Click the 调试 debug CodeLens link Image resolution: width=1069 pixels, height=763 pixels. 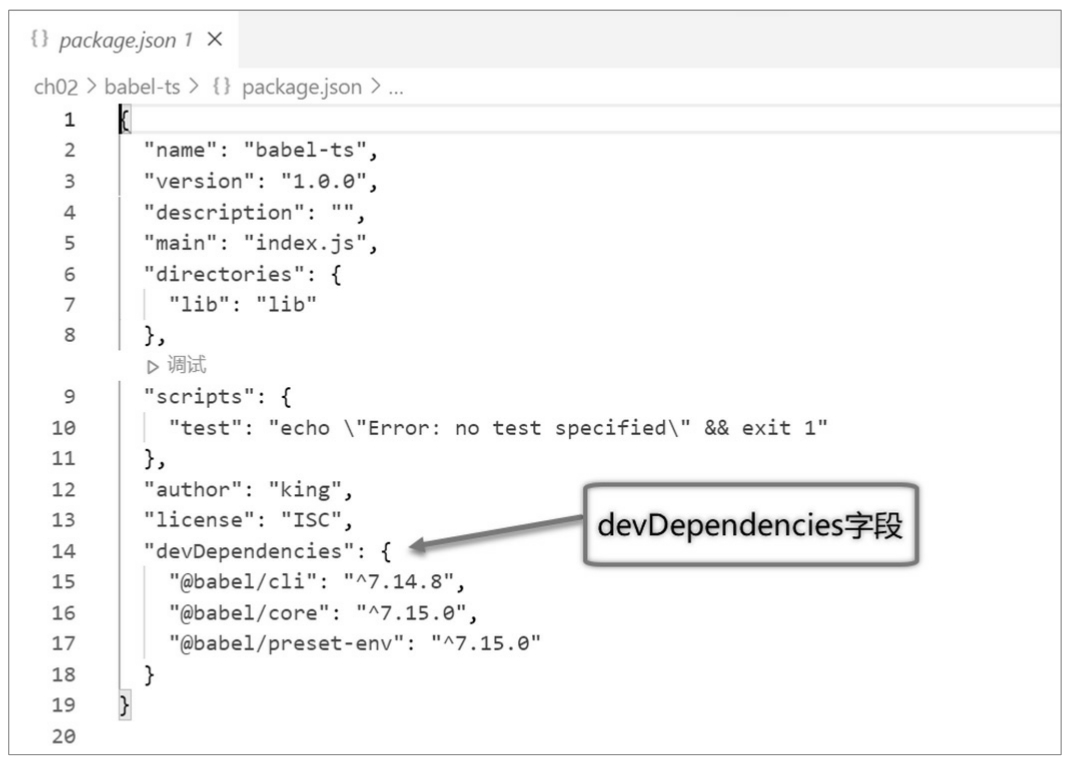coord(186,365)
